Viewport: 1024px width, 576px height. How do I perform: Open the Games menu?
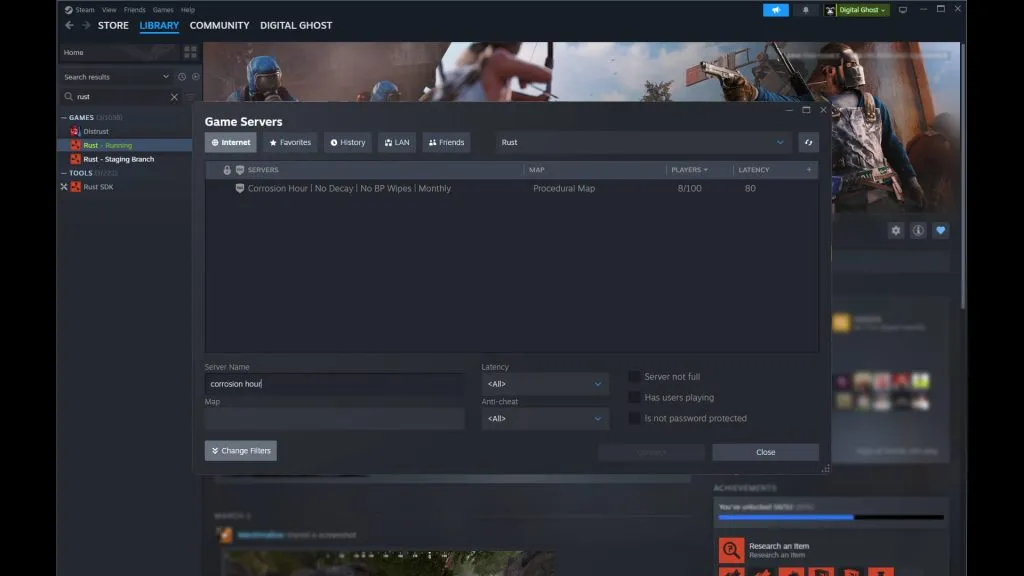163,10
